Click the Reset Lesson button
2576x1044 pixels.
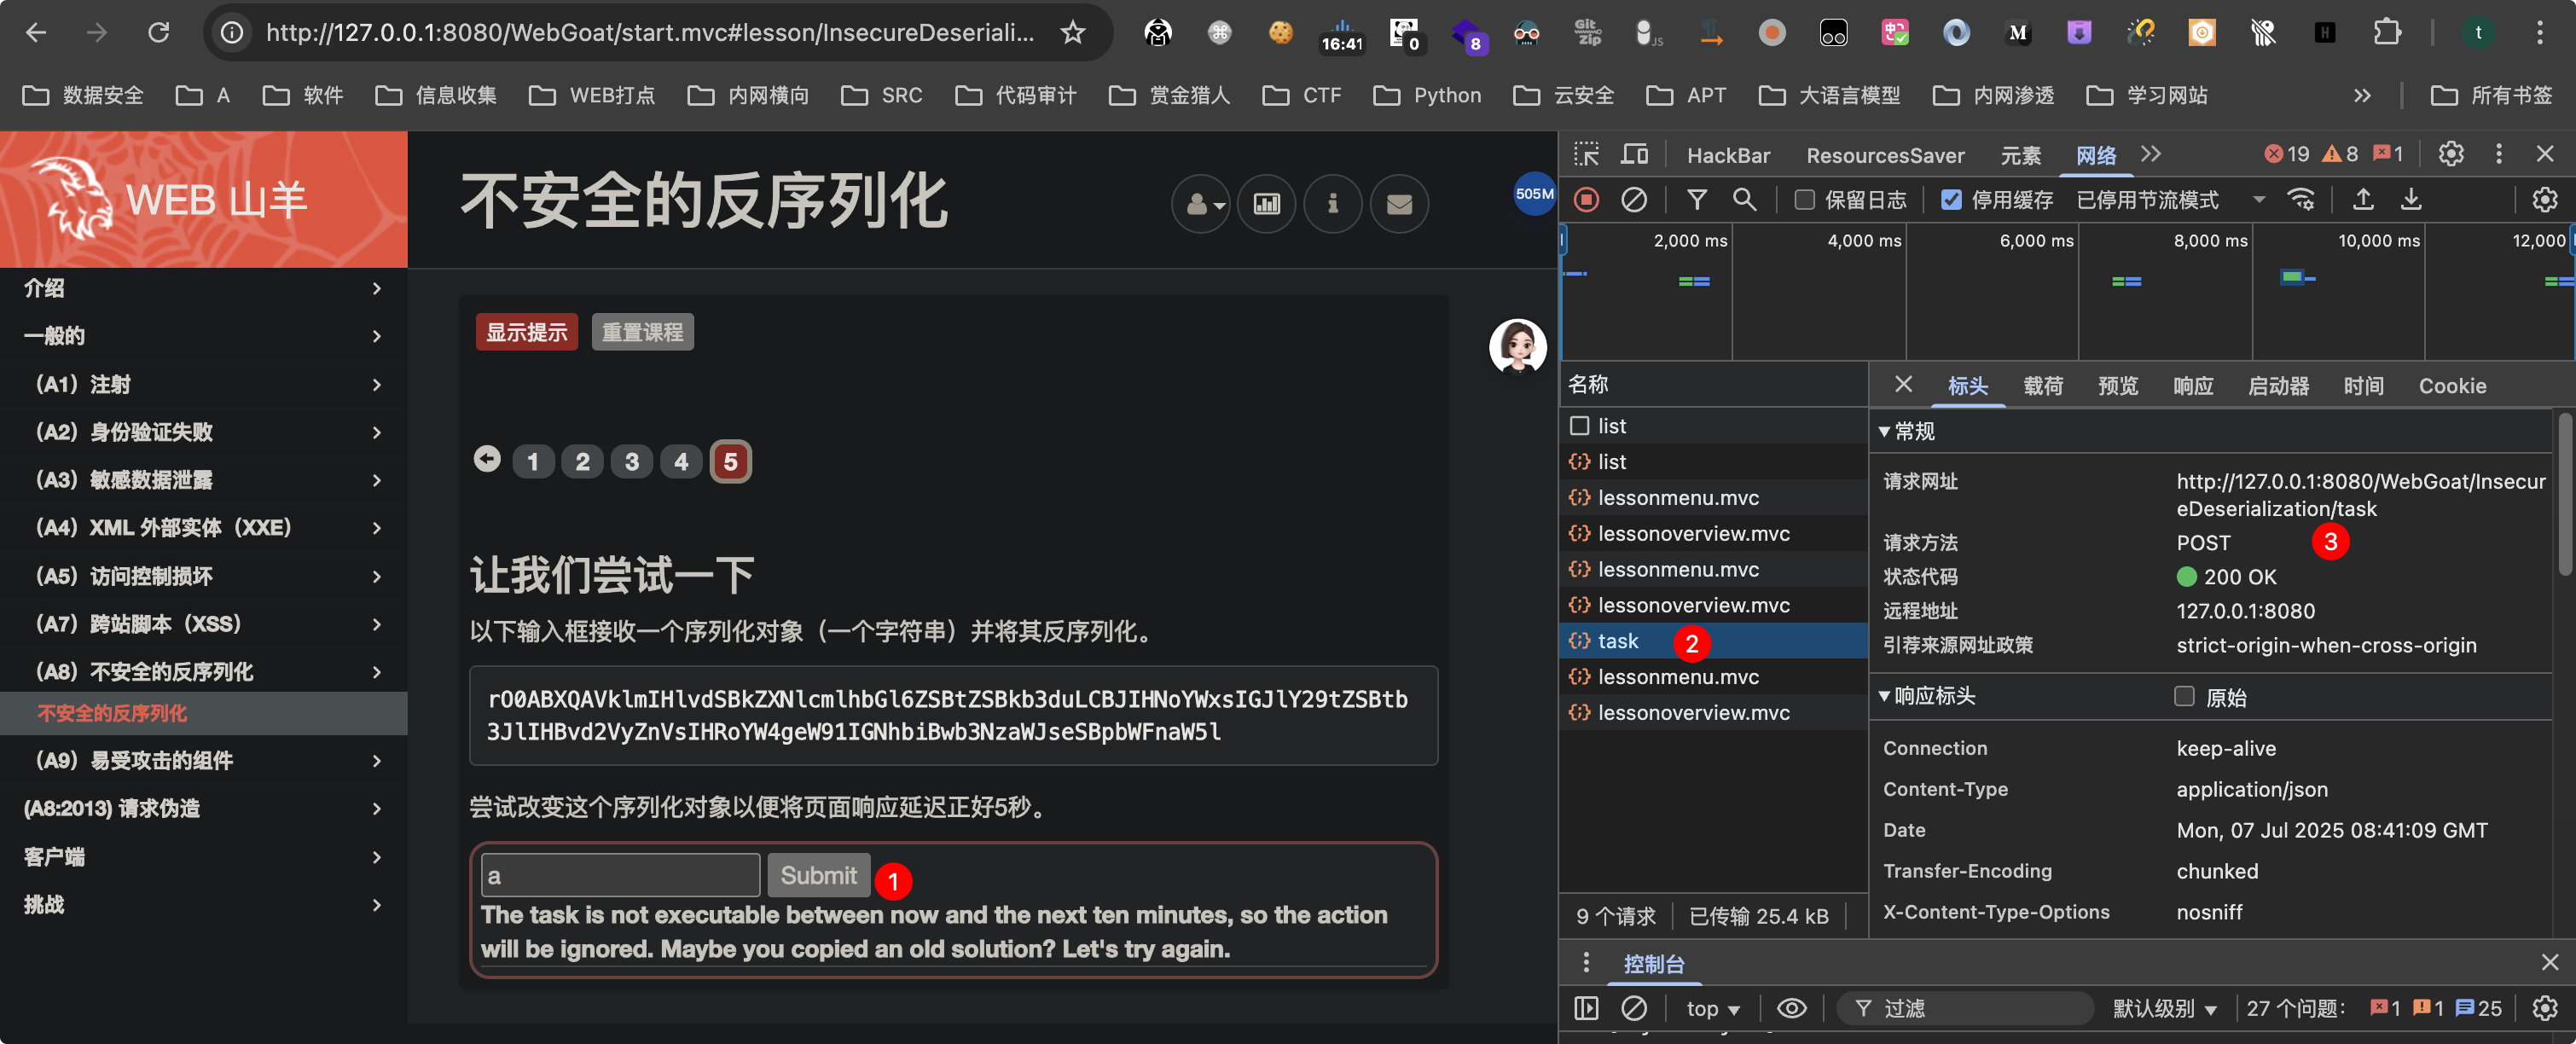pyautogui.click(x=642, y=332)
